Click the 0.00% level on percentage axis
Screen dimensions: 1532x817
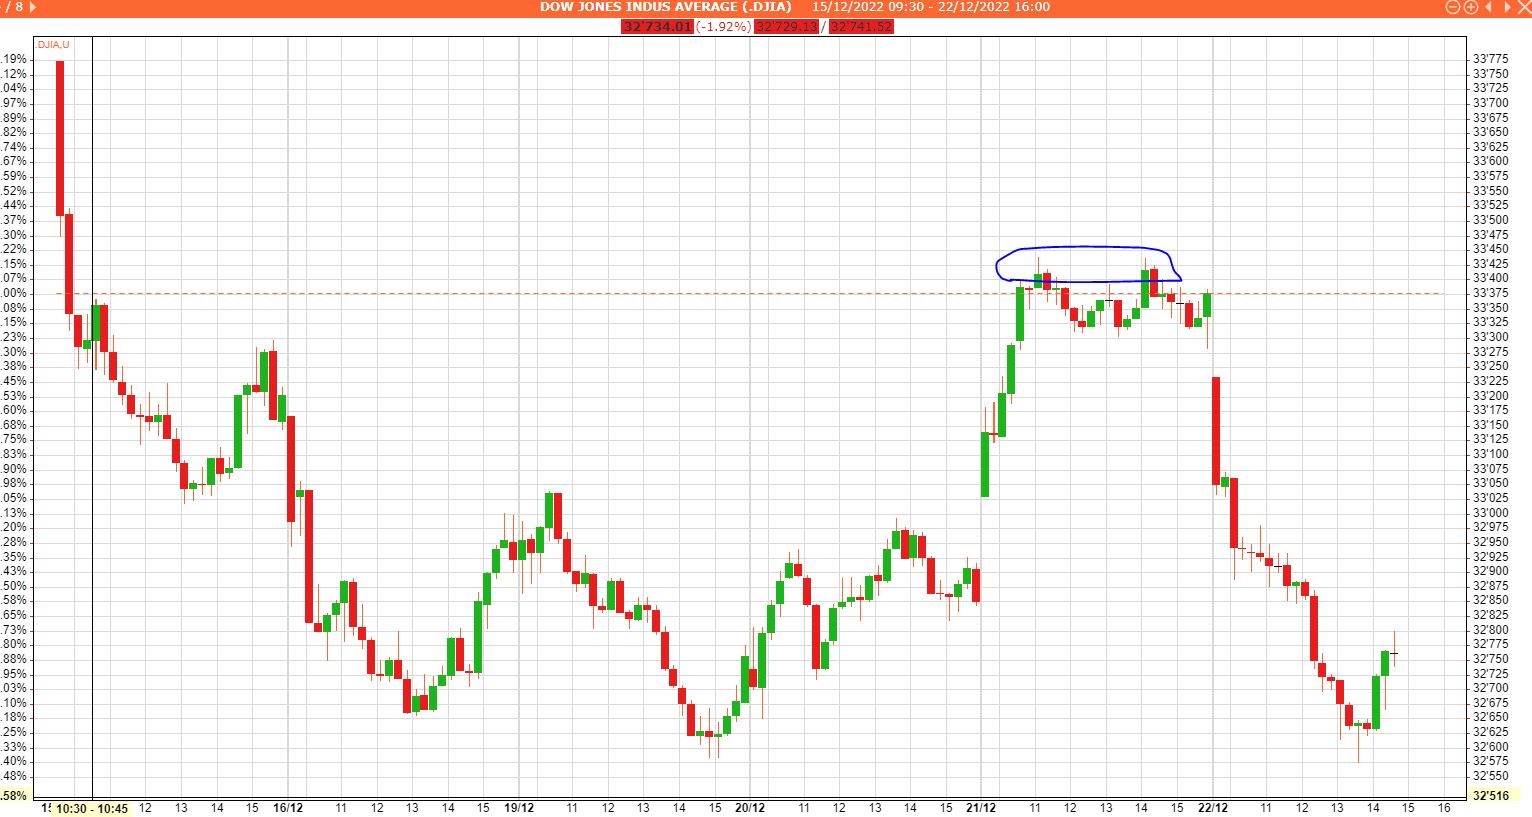point(14,294)
